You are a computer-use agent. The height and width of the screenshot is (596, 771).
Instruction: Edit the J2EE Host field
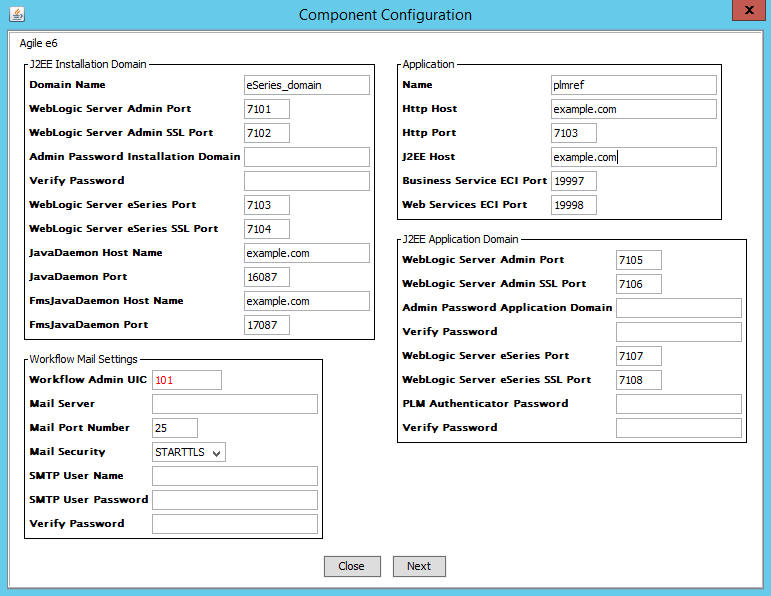(634, 157)
